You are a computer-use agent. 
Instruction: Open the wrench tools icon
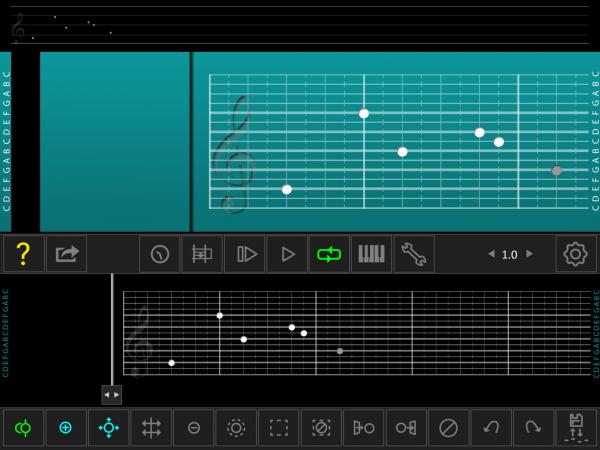tap(414, 254)
